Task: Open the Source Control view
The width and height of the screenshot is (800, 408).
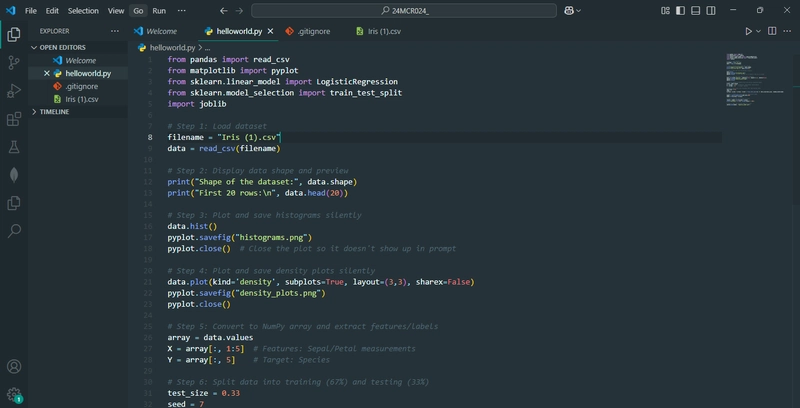Action: pyautogui.click(x=14, y=63)
